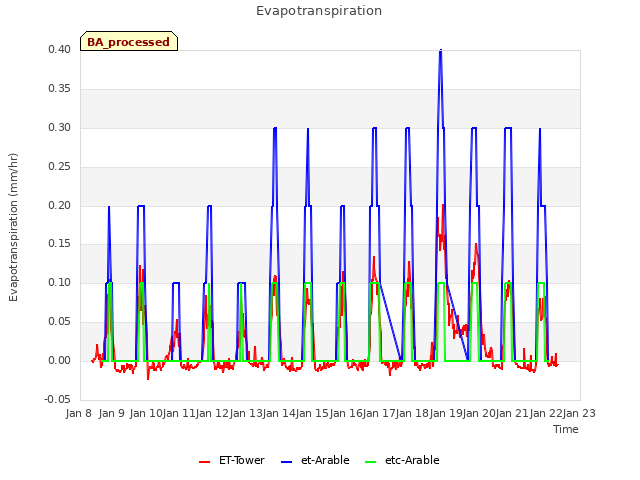Click the BA_processed label tag
Viewport: 640px width, 480px height.
pos(129,41)
